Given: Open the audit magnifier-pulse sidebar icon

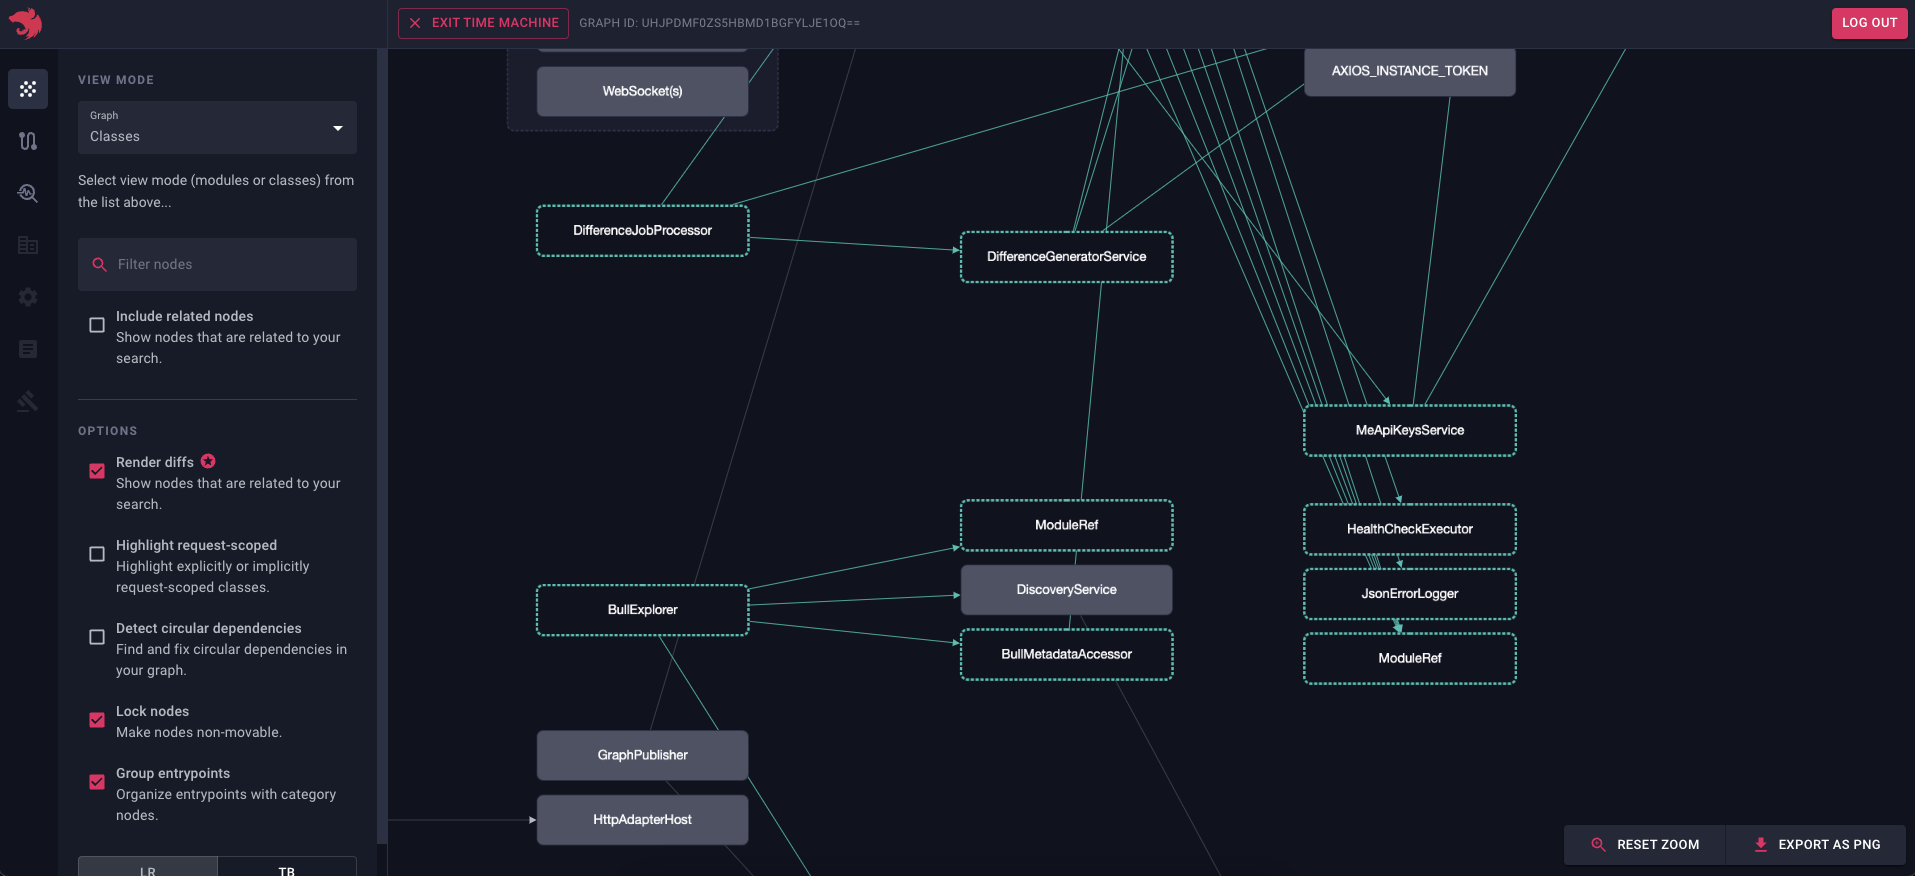Looking at the screenshot, I should [x=28, y=193].
